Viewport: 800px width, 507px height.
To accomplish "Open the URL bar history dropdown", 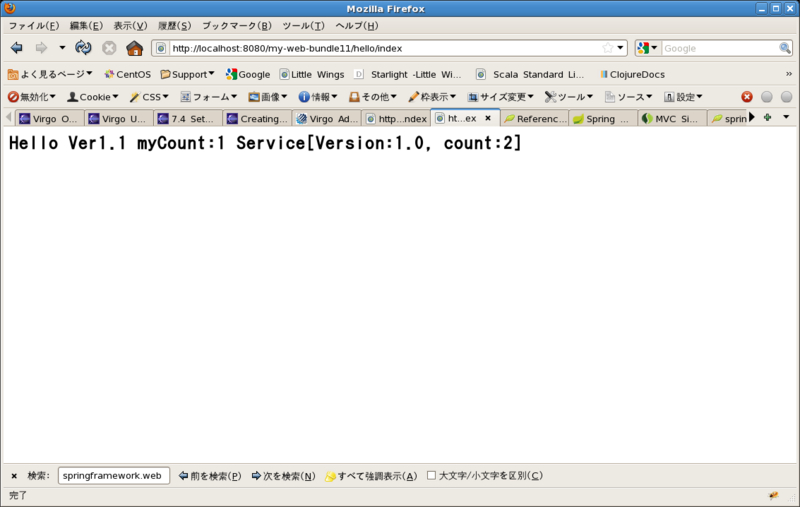I will (620, 48).
